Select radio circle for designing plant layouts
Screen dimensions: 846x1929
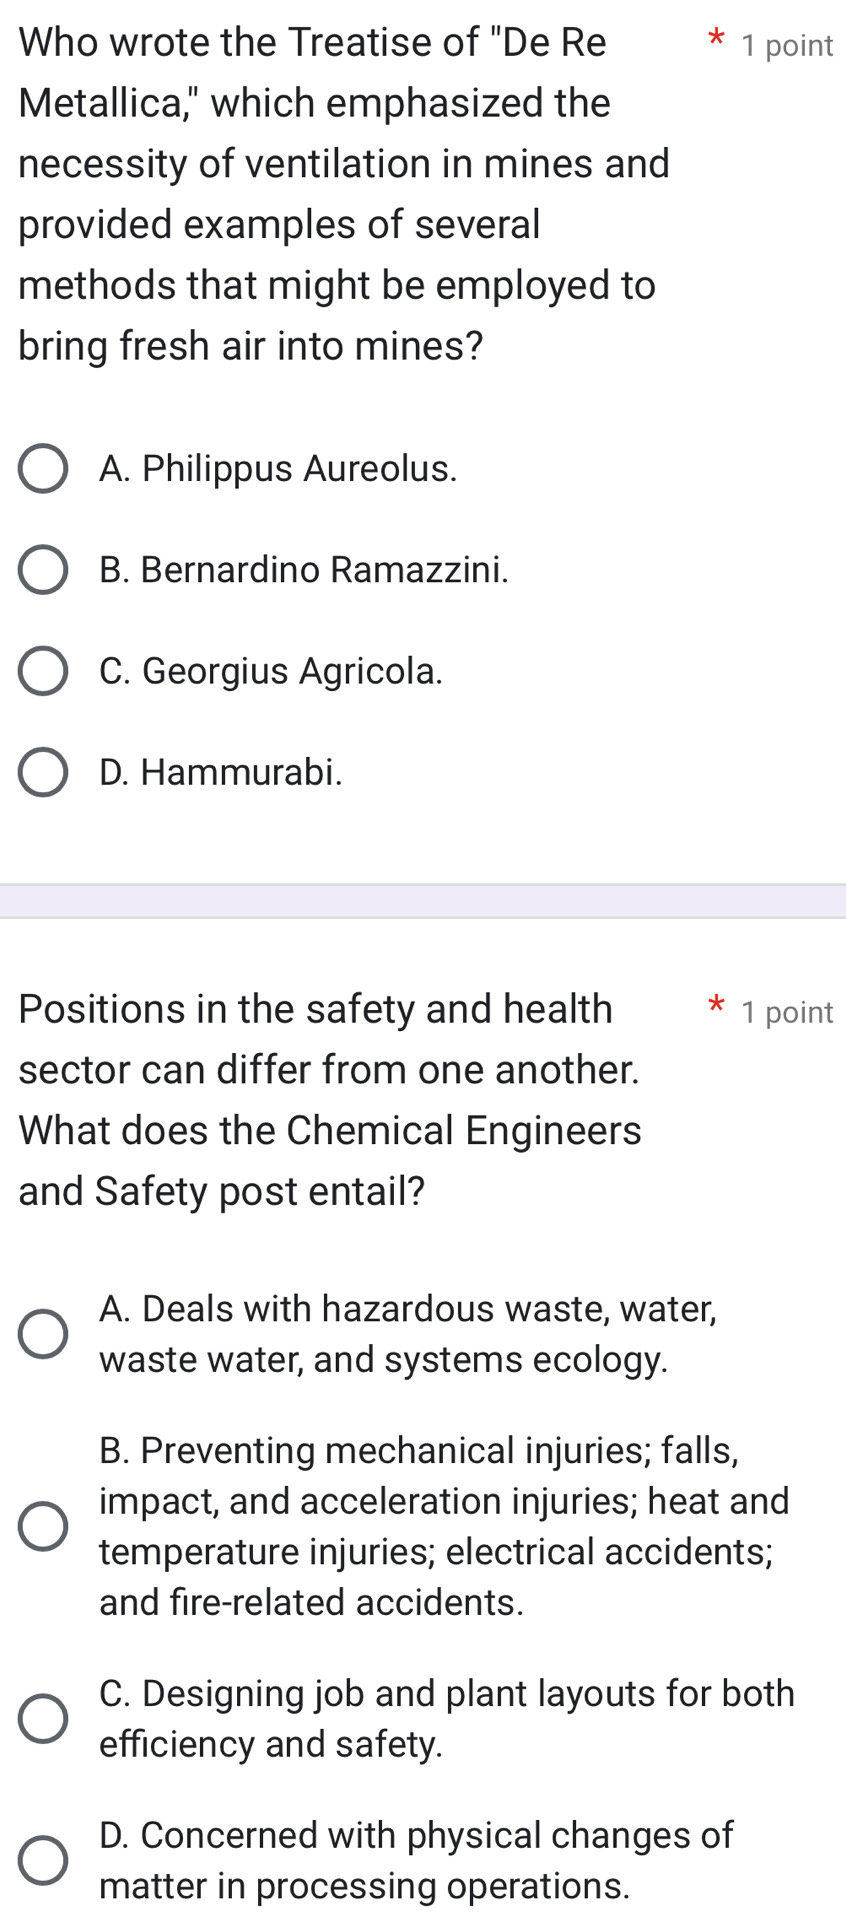43,1718
